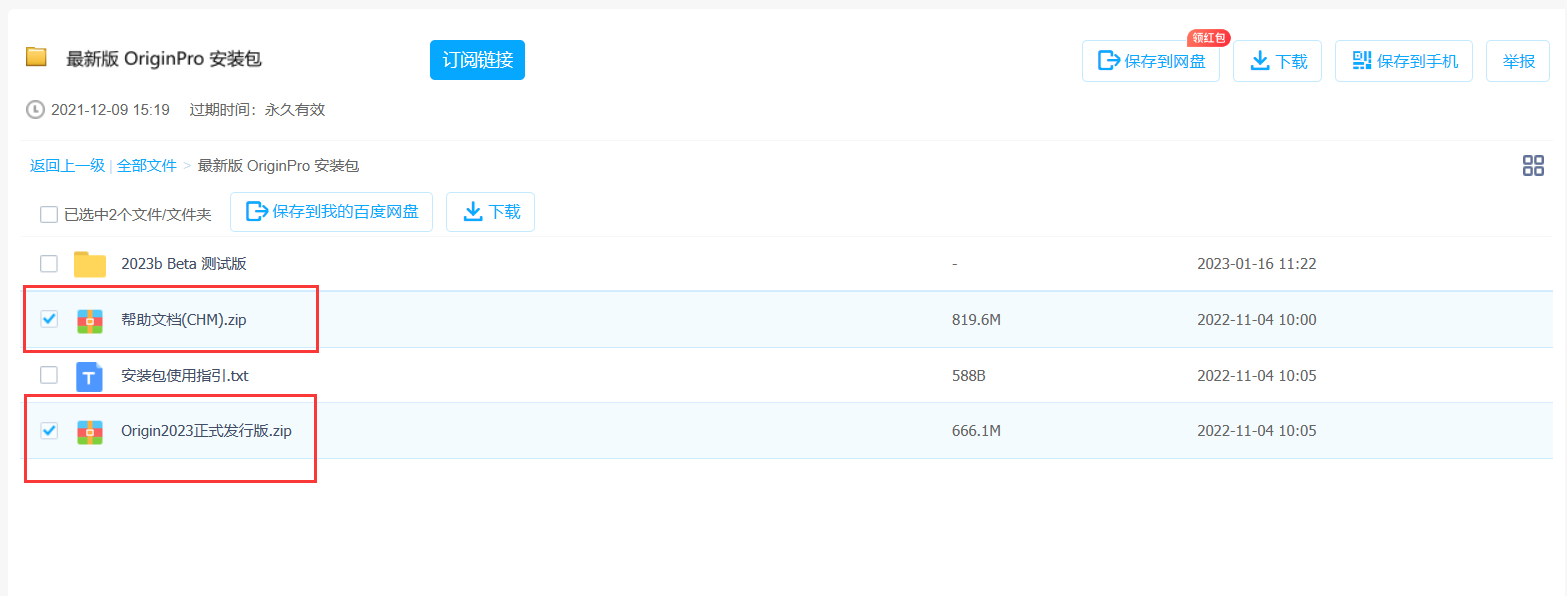The height and width of the screenshot is (596, 1567).
Task: Click date 2022-11-04 10:05 in the 安装包使用指引.txt row
Action: coord(1257,376)
